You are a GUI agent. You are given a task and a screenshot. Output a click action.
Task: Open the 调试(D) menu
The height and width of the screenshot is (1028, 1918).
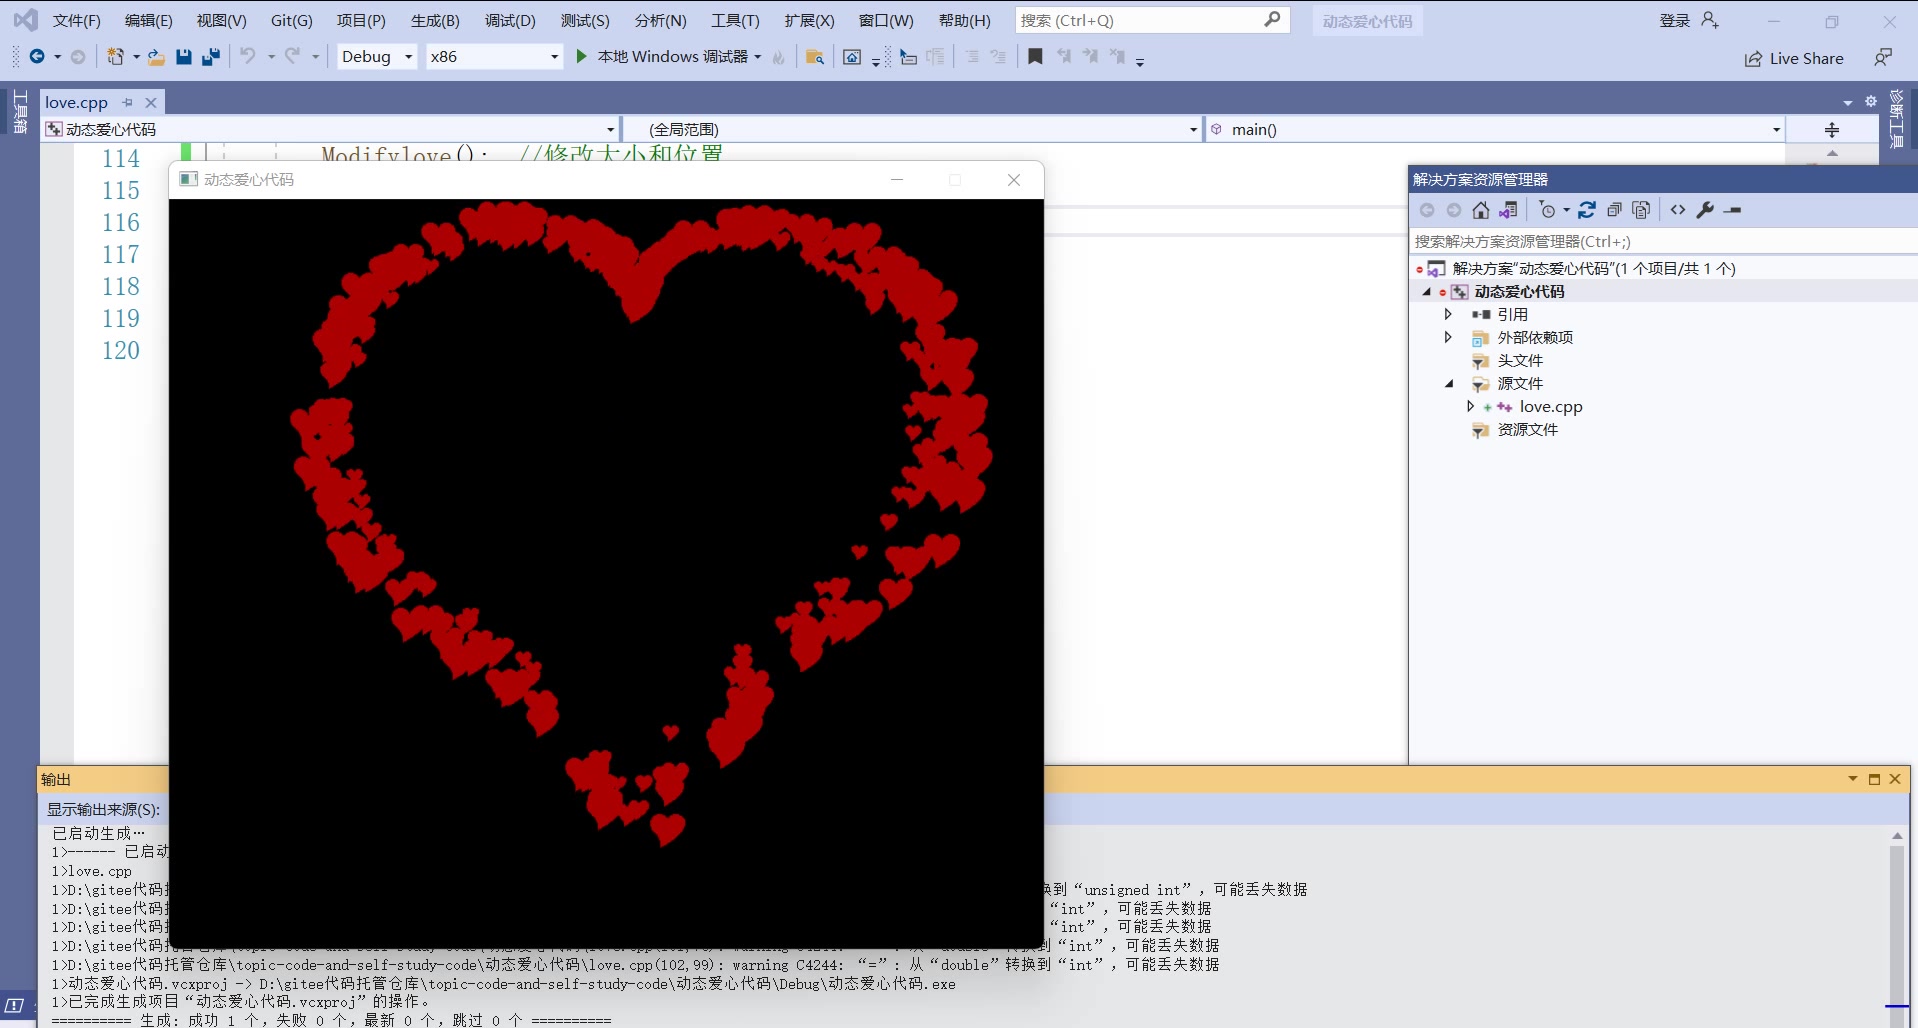tap(510, 20)
